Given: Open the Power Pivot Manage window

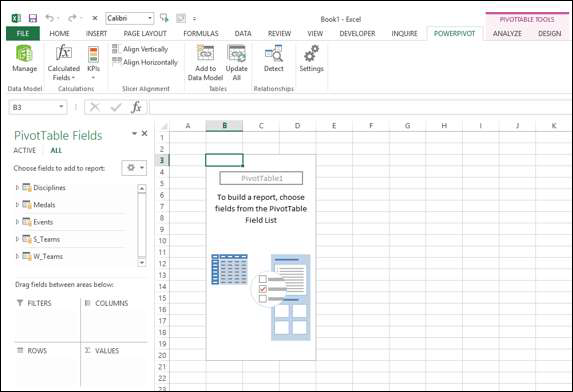Looking at the screenshot, I should pos(24,58).
